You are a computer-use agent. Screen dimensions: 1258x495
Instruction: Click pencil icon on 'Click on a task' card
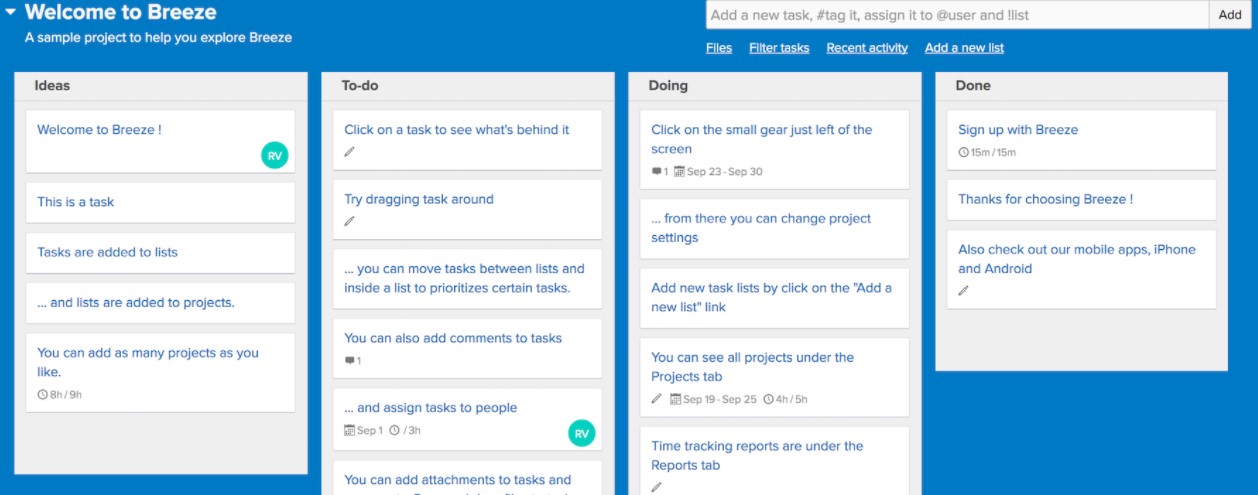point(349,152)
